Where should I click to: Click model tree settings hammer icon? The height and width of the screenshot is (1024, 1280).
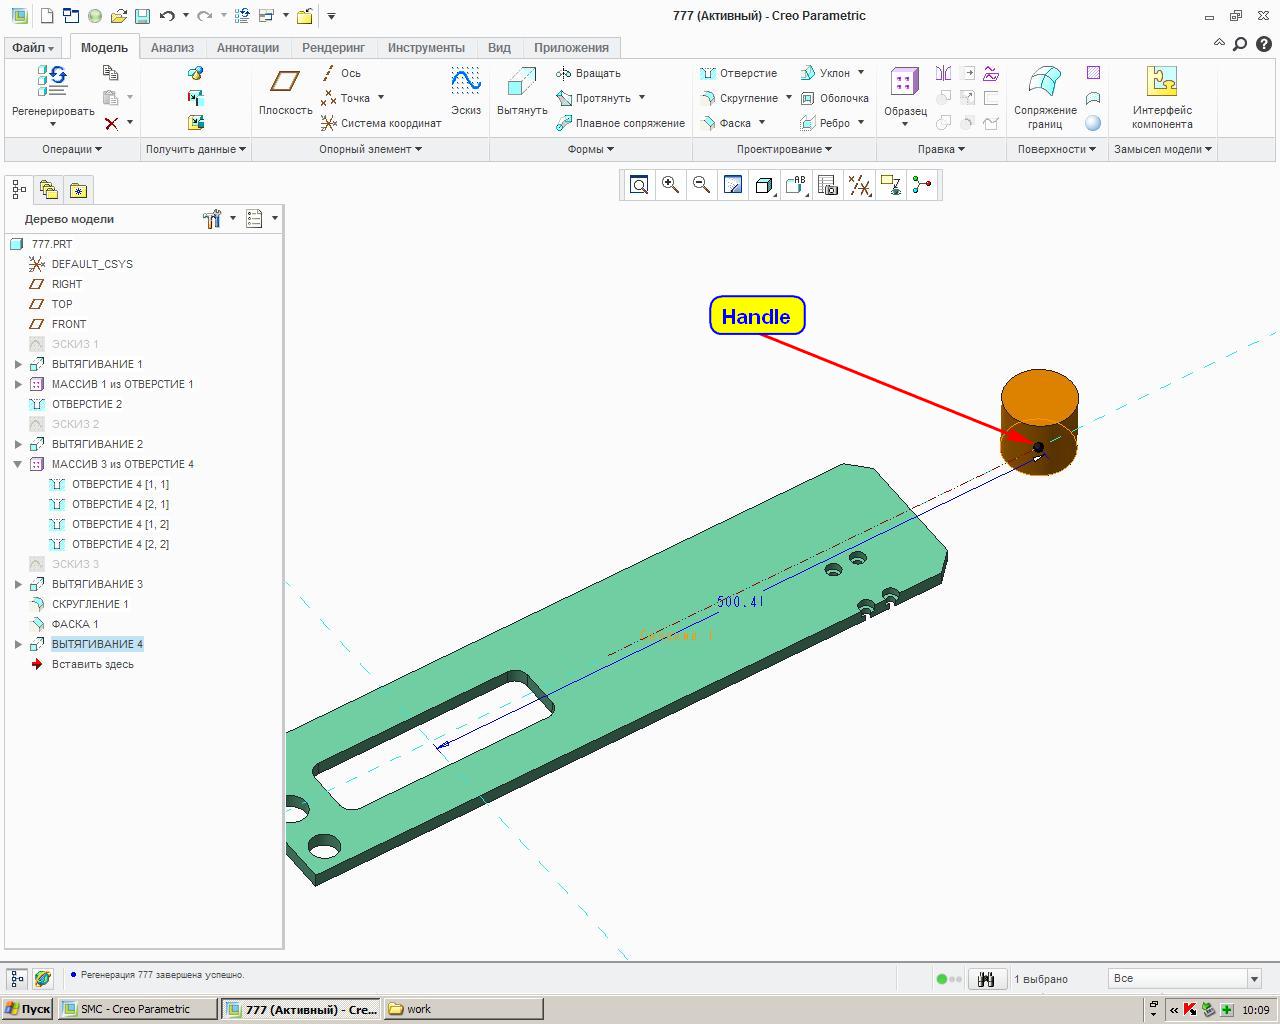tap(211, 219)
